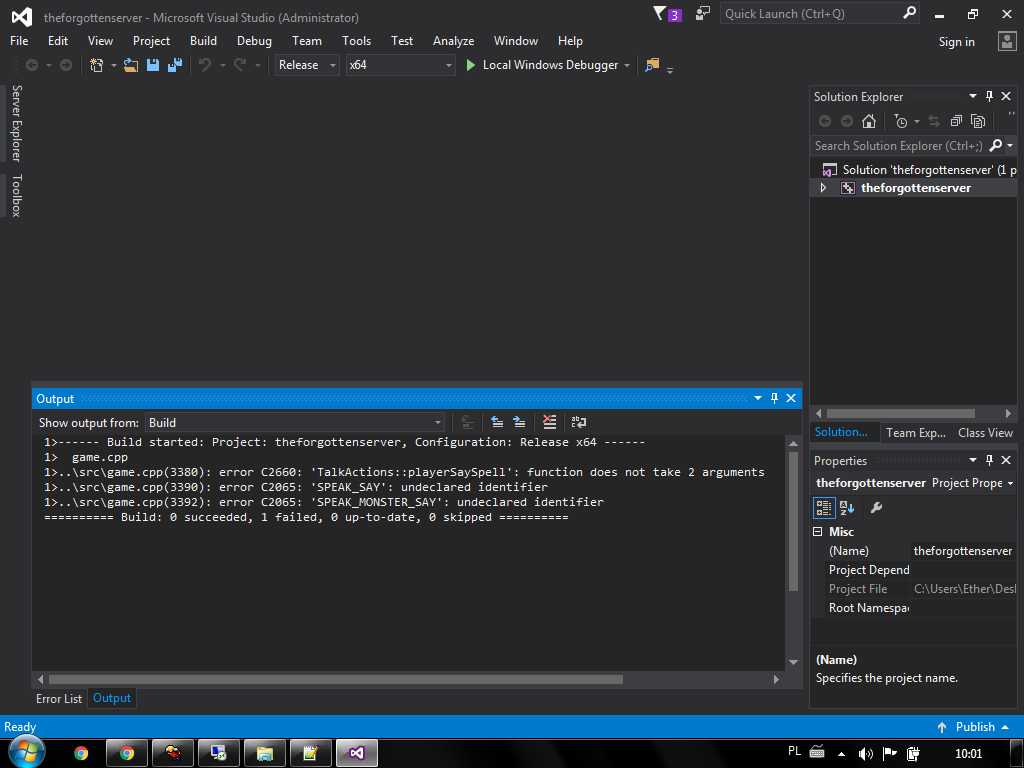Click the Find in Files toolbar icon
Viewport: 1024px width, 768px height.
point(652,65)
